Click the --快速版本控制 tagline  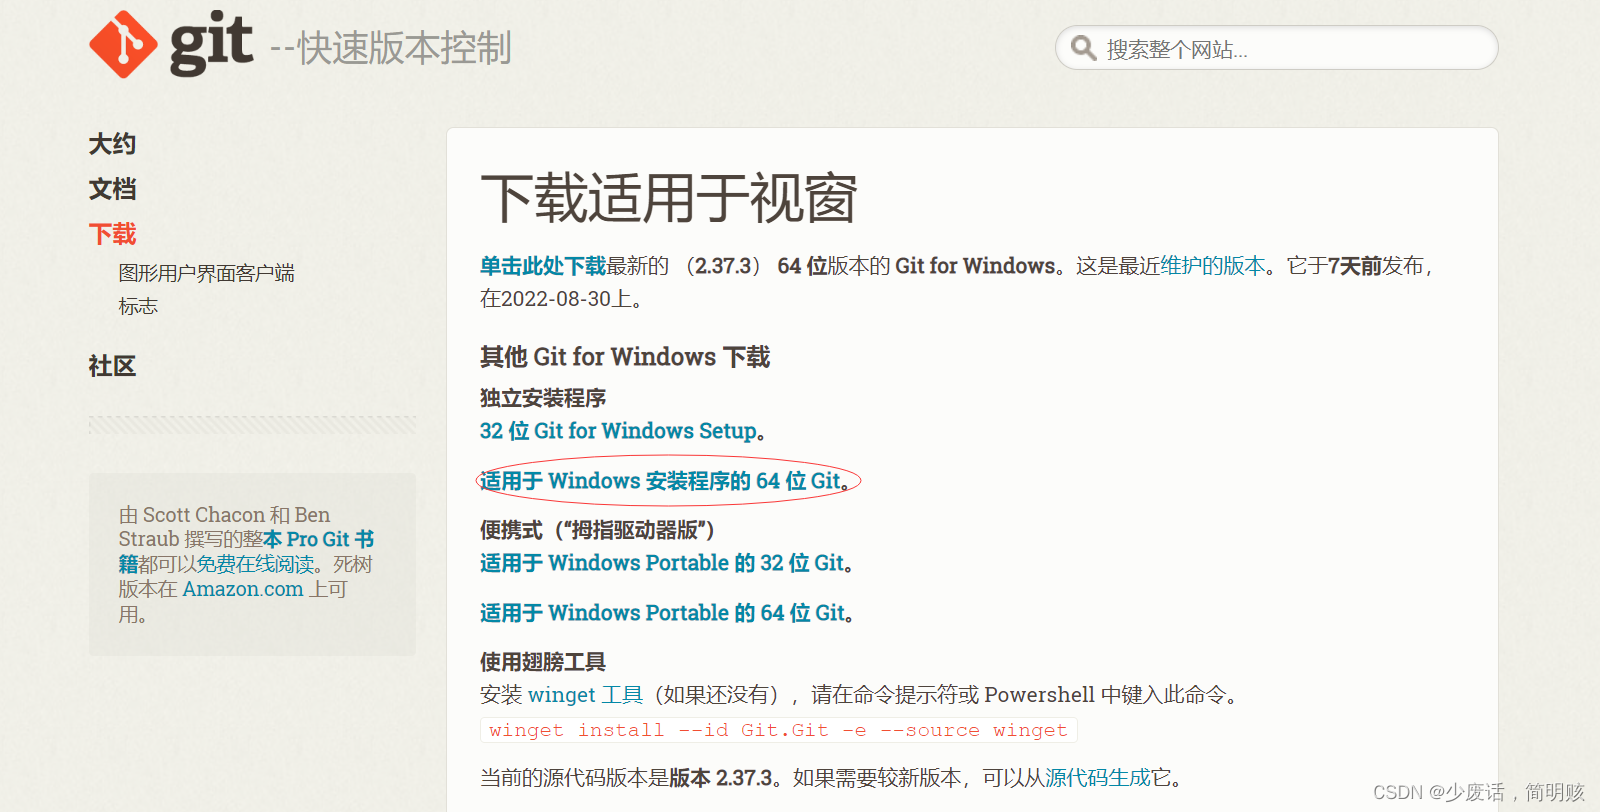click(x=391, y=48)
